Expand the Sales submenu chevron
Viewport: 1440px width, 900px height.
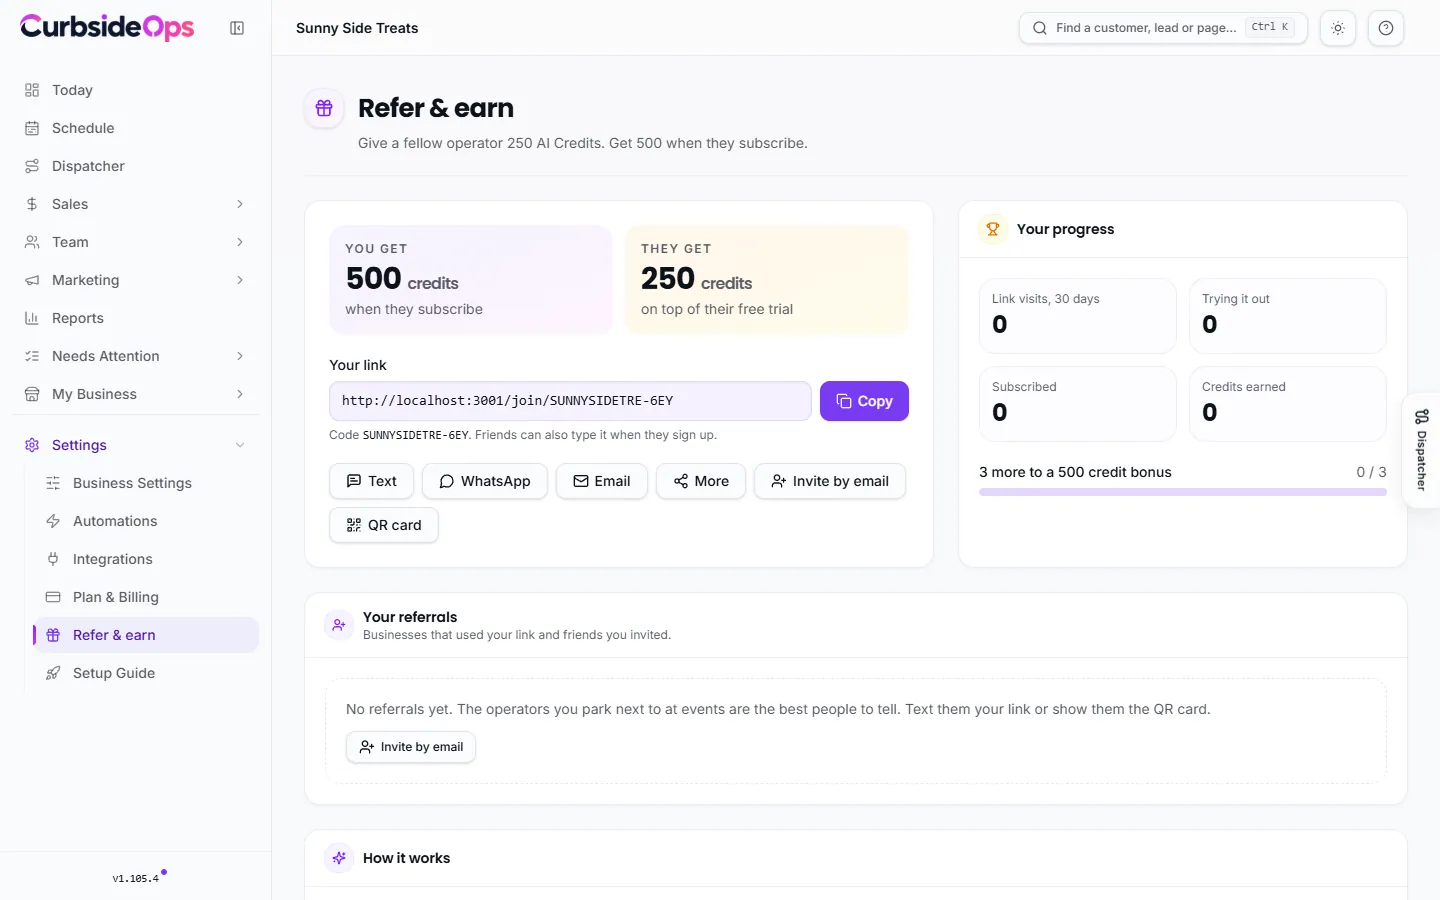[x=240, y=204]
